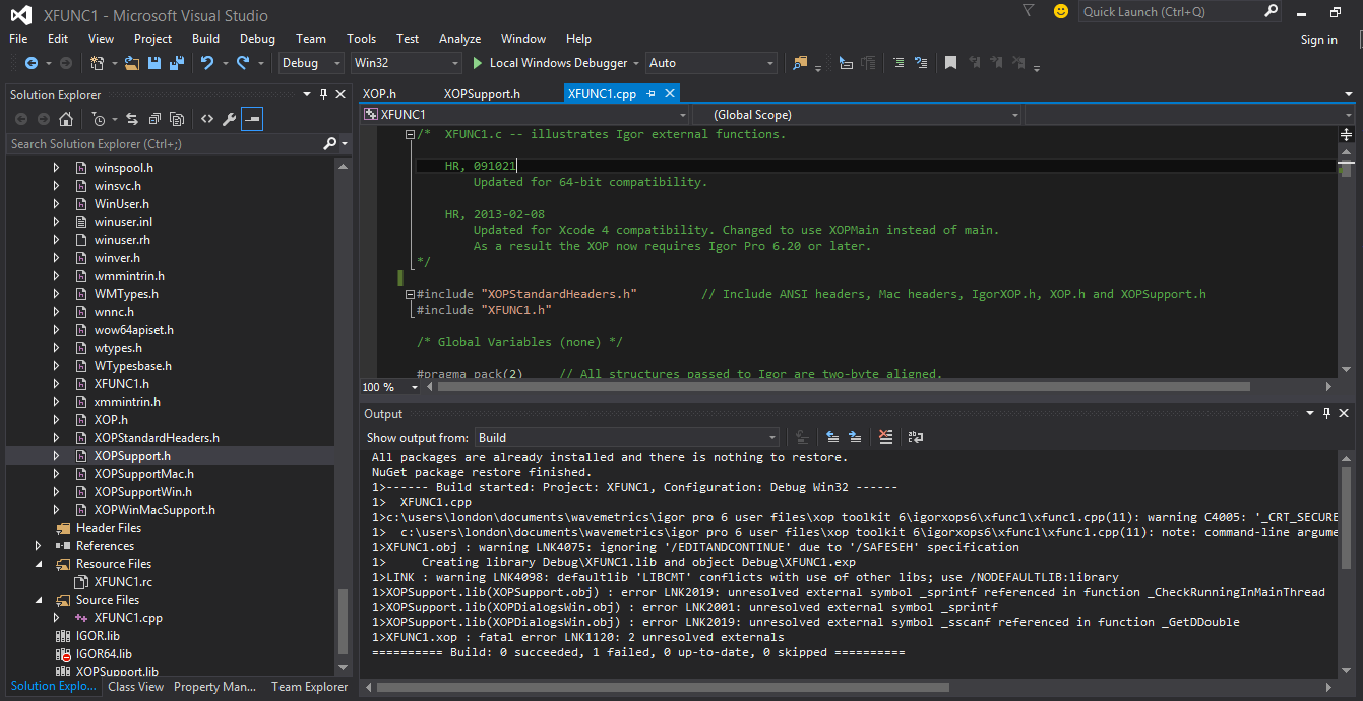Switch to the Class View tab
Image resolution: width=1363 pixels, height=701 pixels.
(136, 687)
